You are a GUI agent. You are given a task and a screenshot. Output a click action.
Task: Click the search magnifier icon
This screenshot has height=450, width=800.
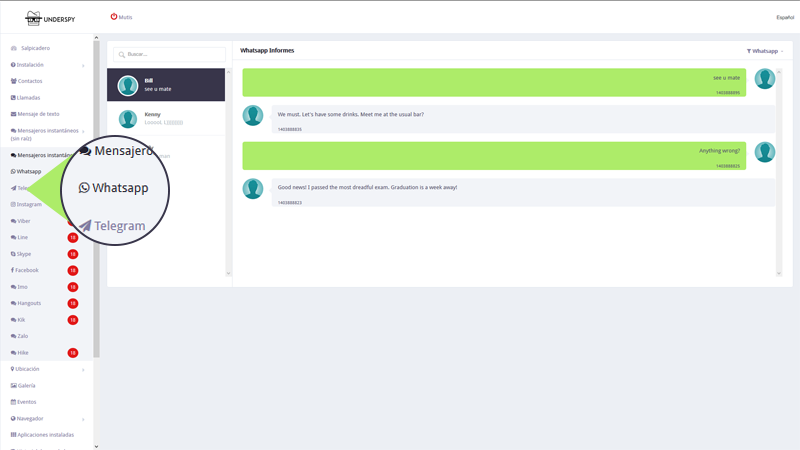point(121,55)
